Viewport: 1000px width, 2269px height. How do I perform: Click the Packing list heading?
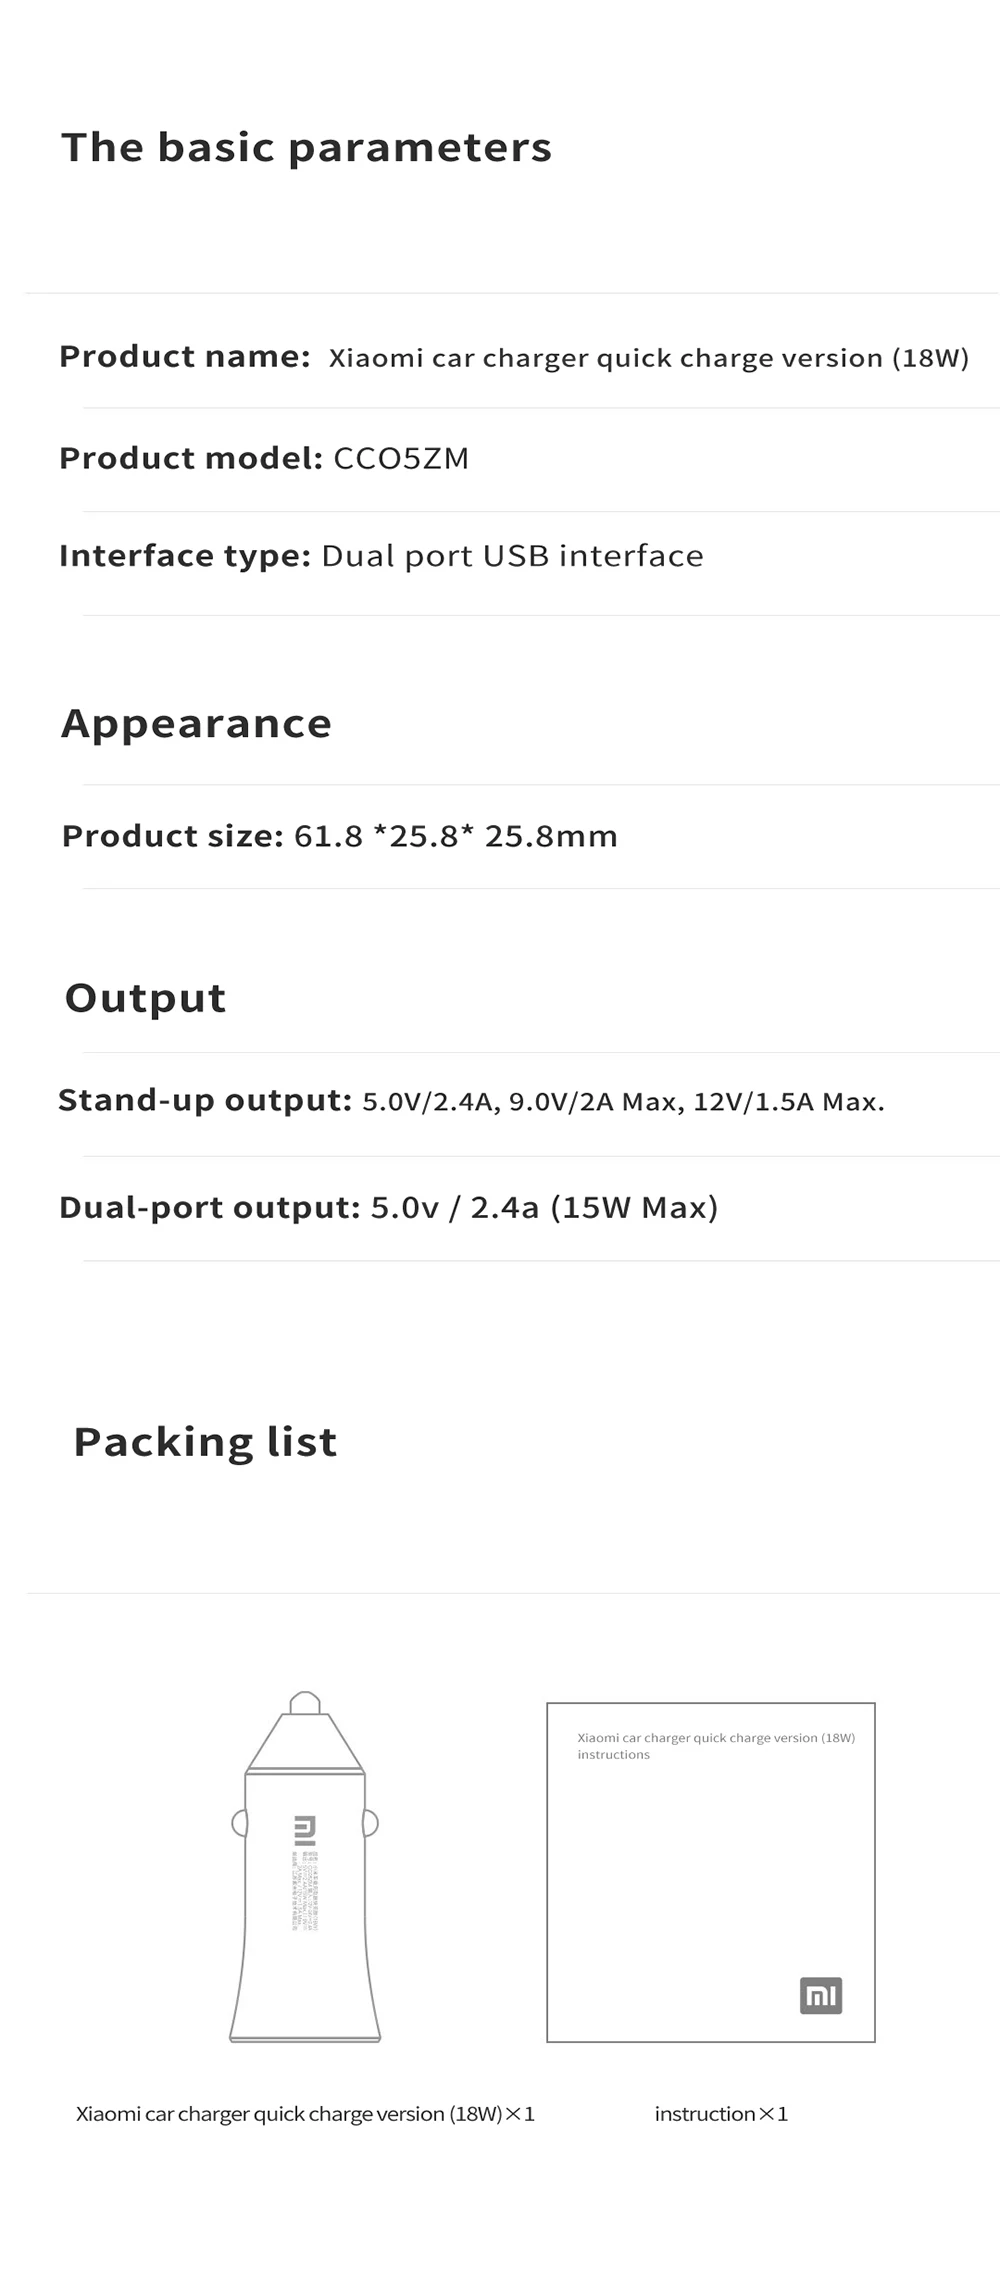[205, 1442]
